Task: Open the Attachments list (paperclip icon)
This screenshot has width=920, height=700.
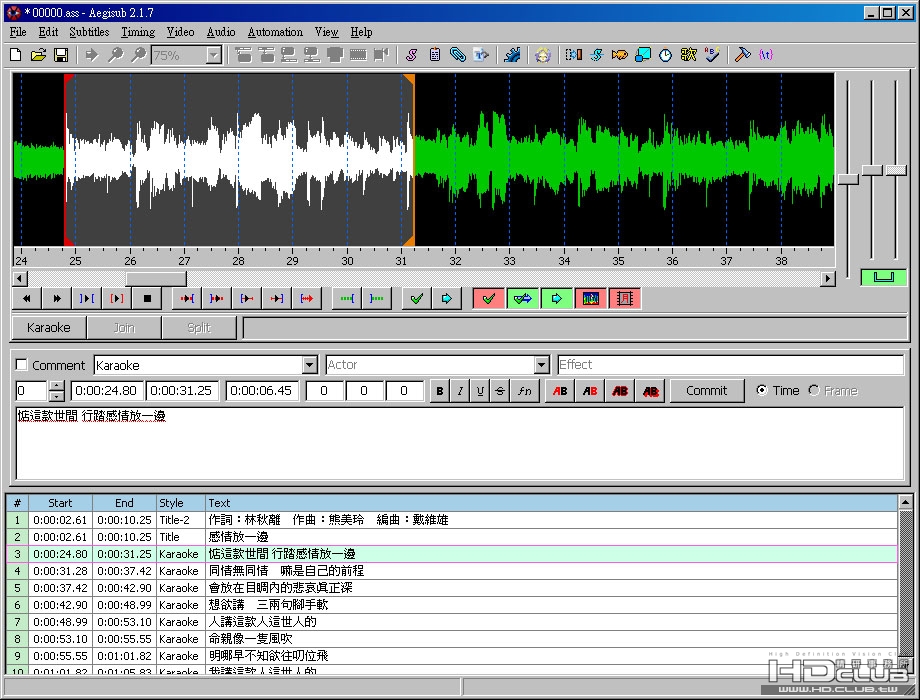Action: pos(458,55)
